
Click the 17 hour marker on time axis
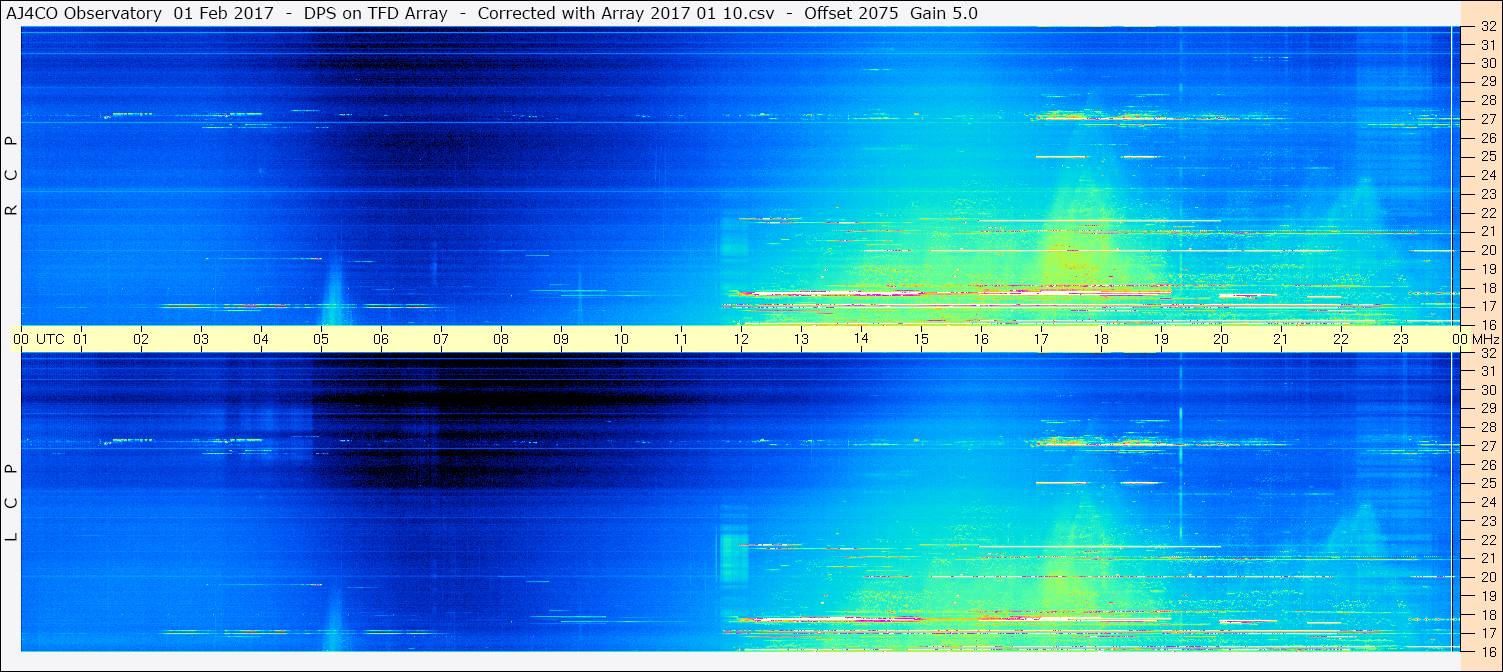point(1041,339)
